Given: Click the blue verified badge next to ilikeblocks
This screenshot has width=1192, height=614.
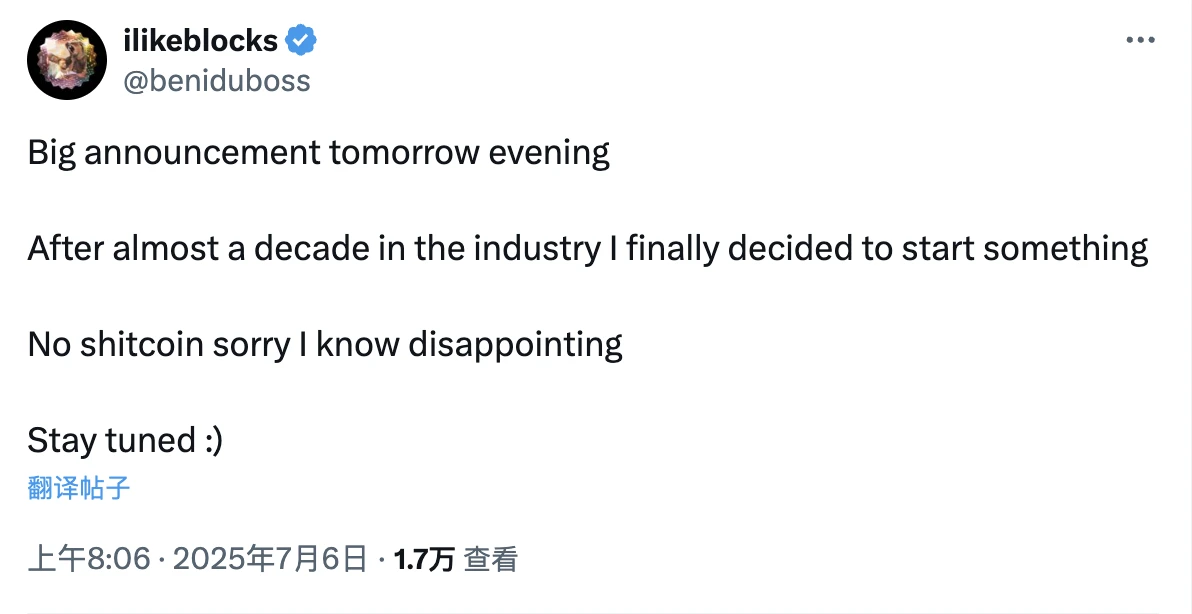Looking at the screenshot, I should click(x=301, y=38).
